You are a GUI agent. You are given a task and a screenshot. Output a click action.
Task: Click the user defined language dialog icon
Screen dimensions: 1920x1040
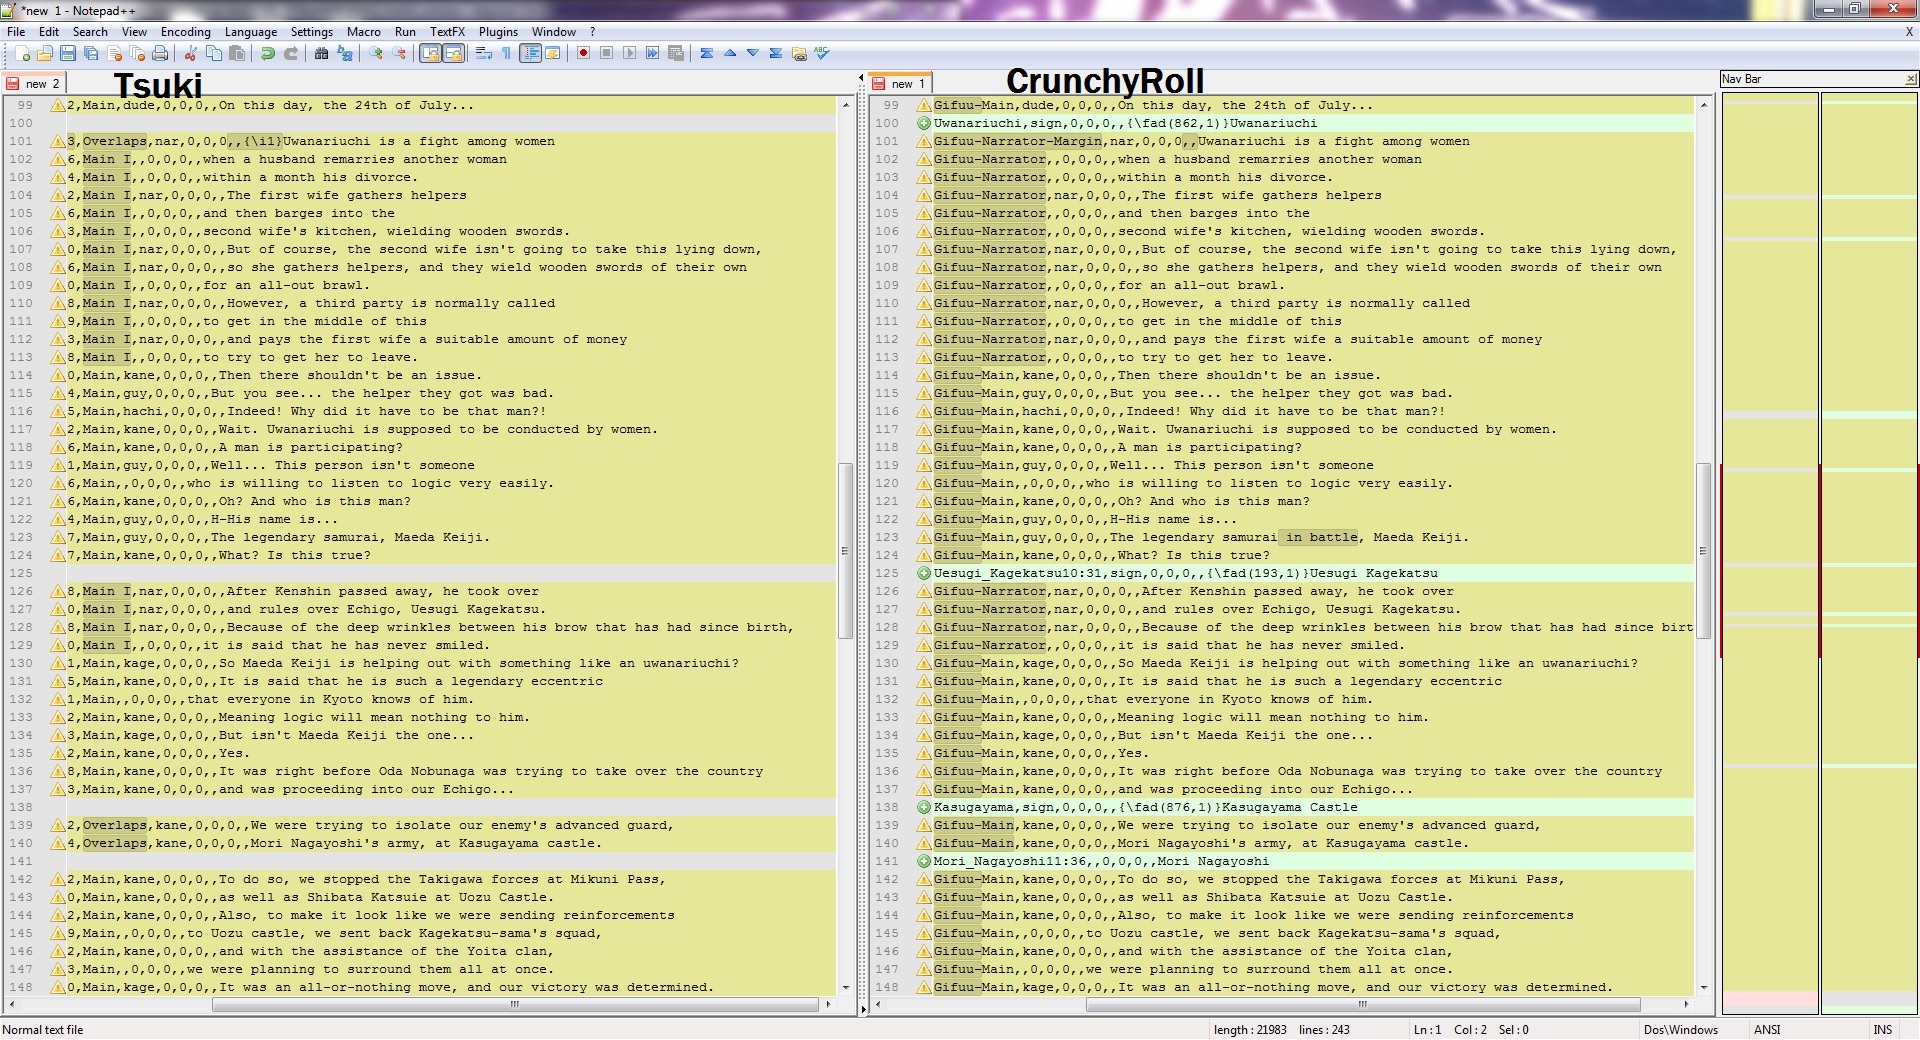(x=552, y=54)
